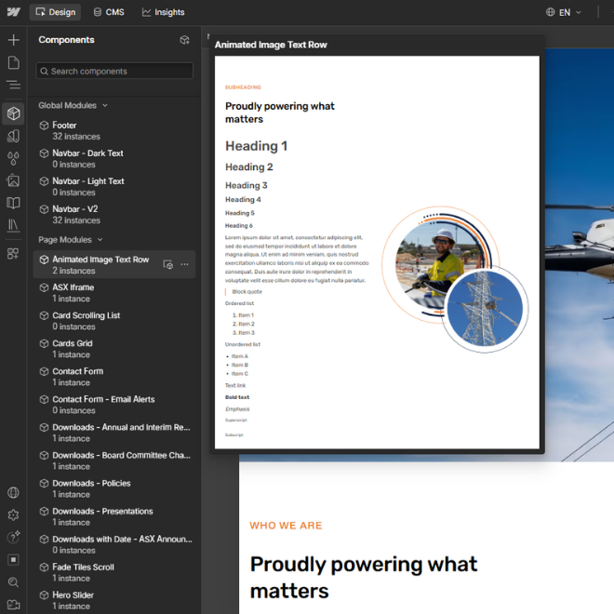Open the Variables droplets icon
The height and width of the screenshot is (614, 614).
(13, 158)
